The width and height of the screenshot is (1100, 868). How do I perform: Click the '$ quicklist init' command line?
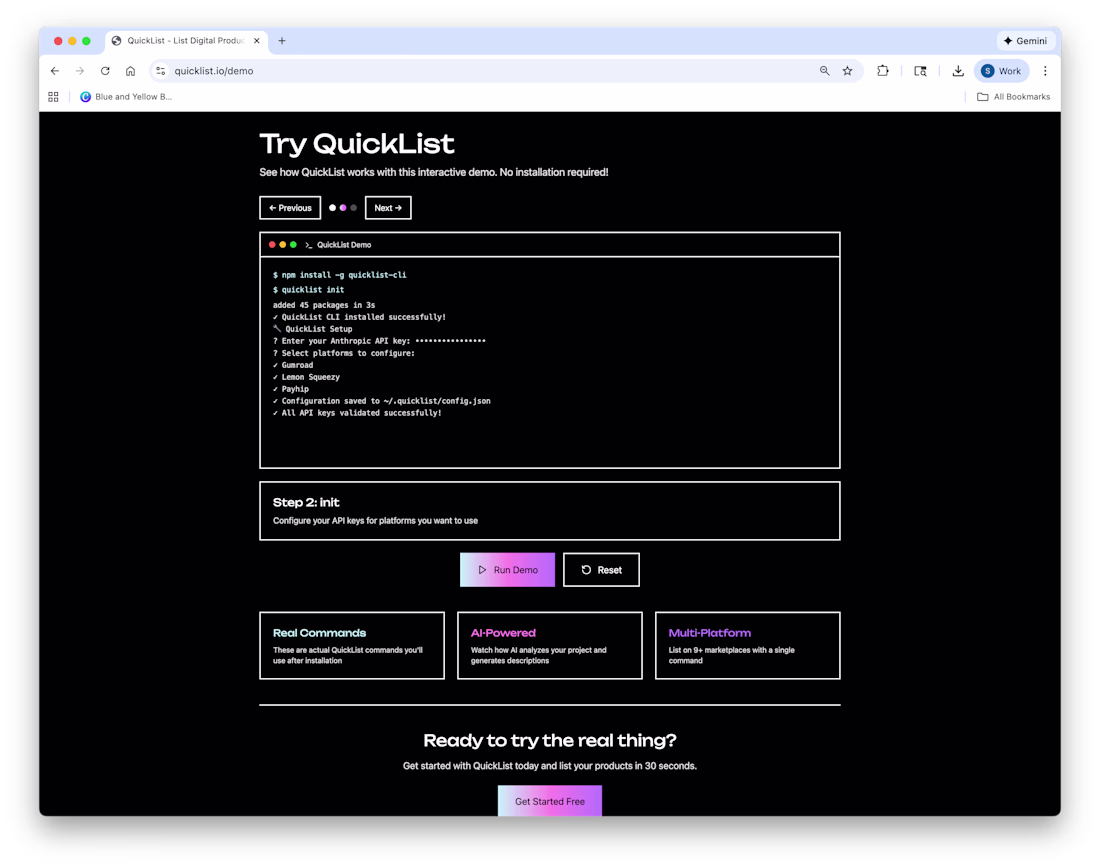[x=309, y=290]
